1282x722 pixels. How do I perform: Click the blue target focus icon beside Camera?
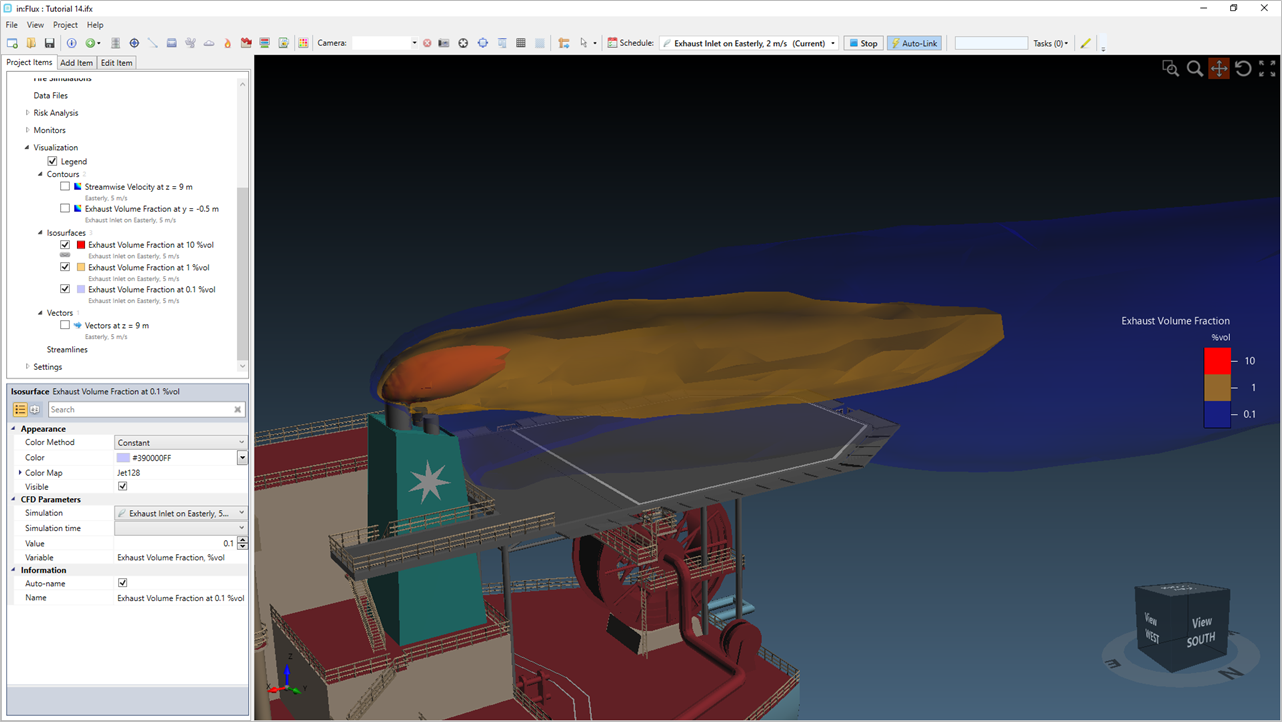pyautogui.click(x=483, y=43)
